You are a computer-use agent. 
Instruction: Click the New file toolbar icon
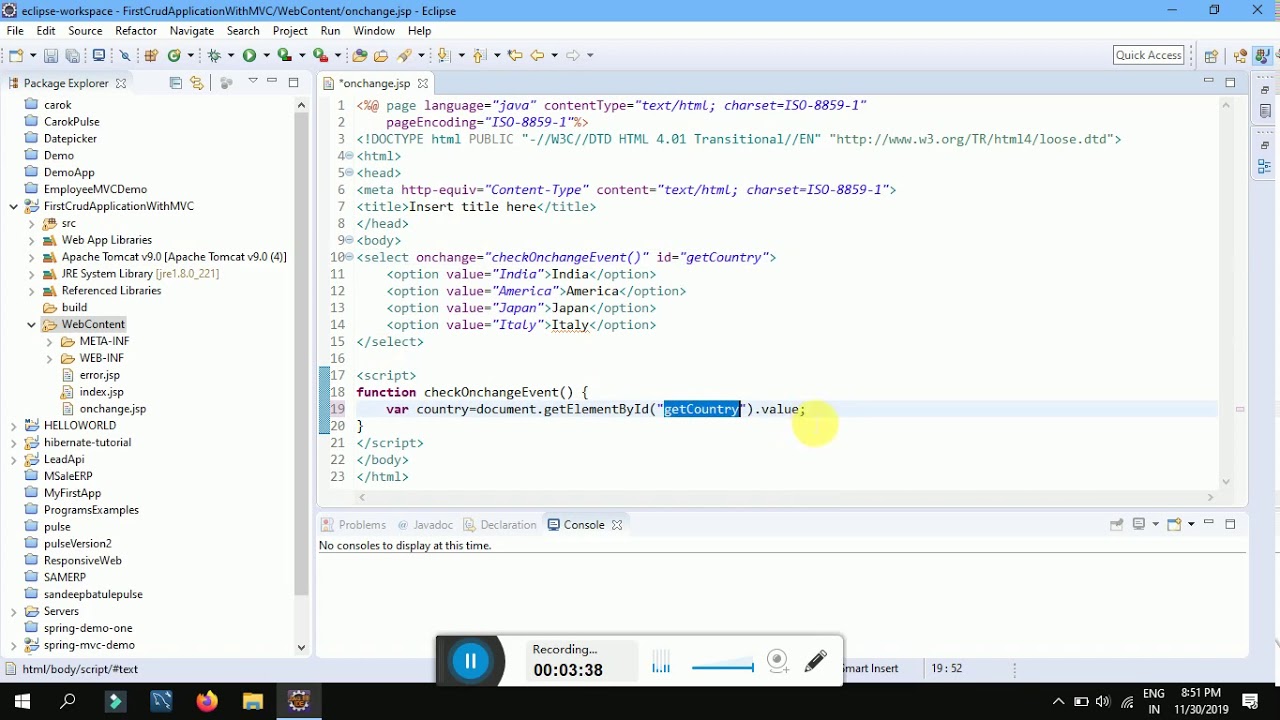point(16,55)
